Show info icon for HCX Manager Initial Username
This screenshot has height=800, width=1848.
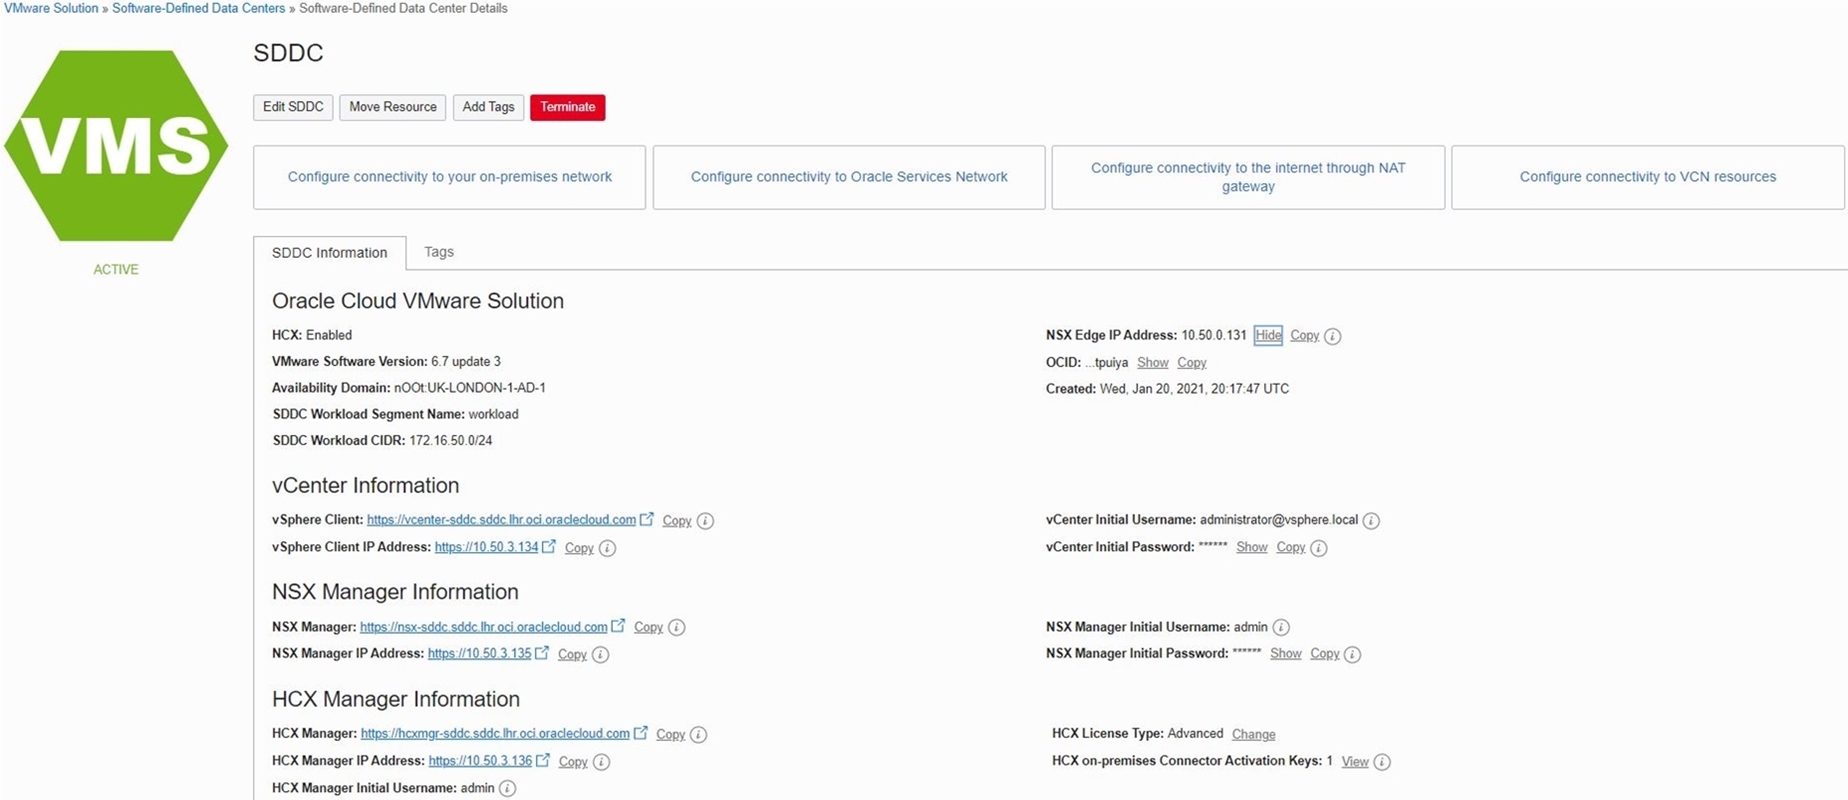click(x=507, y=789)
